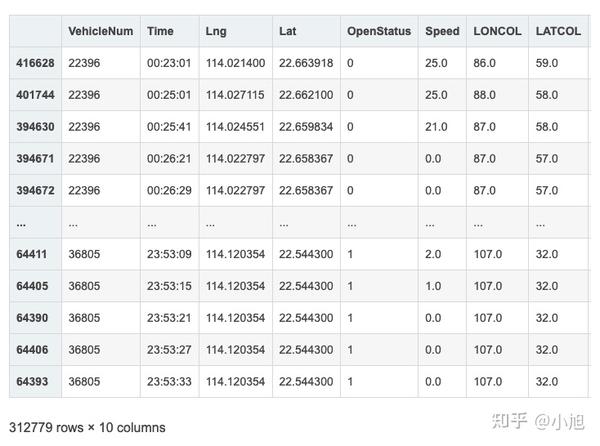Click row index 64393

pos(32,381)
